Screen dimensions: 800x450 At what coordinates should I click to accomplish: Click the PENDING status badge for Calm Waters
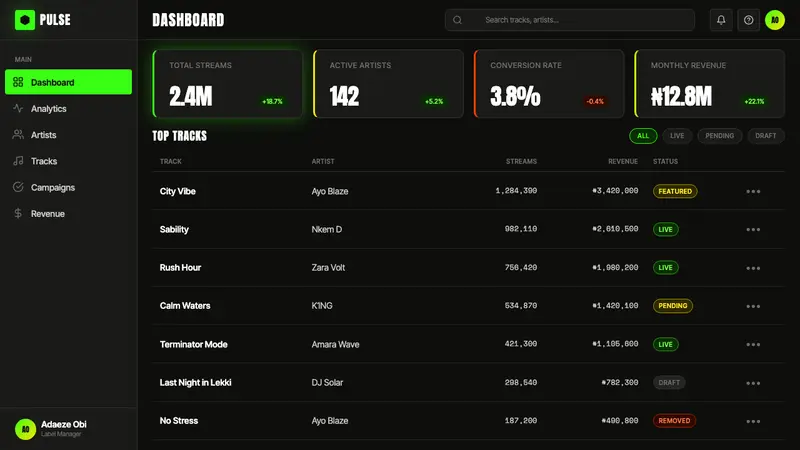pos(672,306)
